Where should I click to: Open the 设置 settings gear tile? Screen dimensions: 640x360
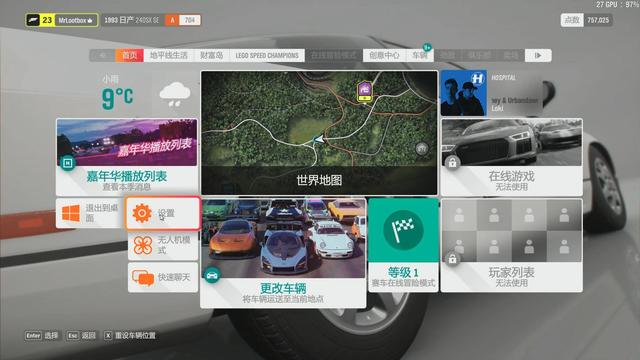tap(163, 213)
